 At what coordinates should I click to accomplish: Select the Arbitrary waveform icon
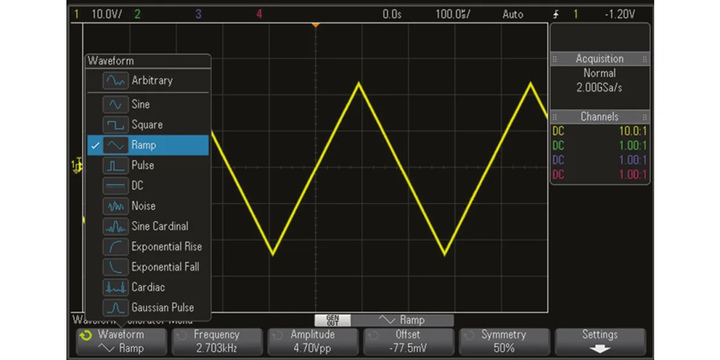pyautogui.click(x=115, y=80)
